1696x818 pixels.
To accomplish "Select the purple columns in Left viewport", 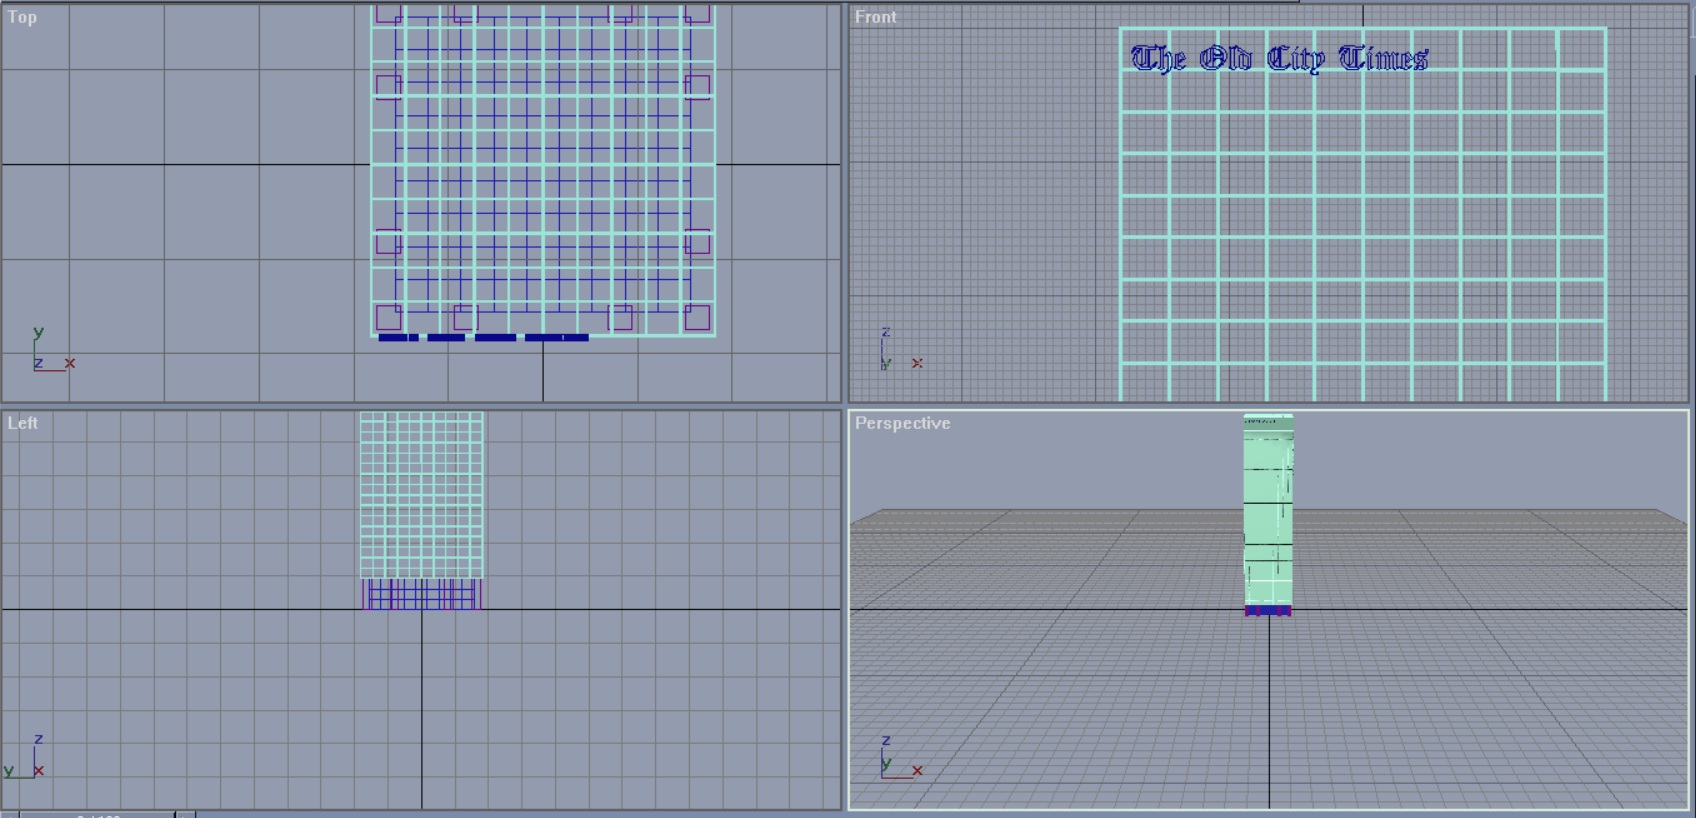I will (421, 594).
